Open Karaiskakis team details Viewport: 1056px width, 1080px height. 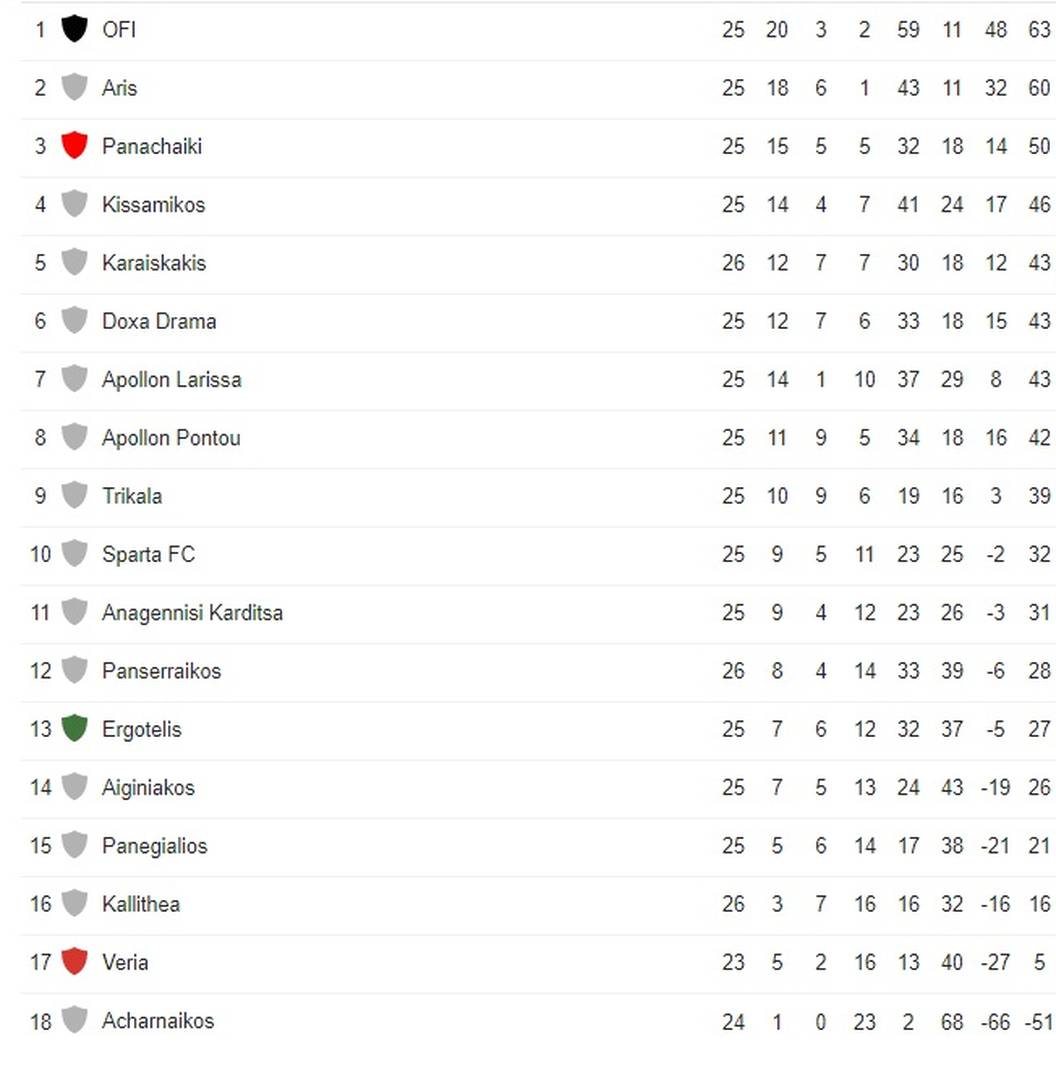pyautogui.click(x=154, y=263)
